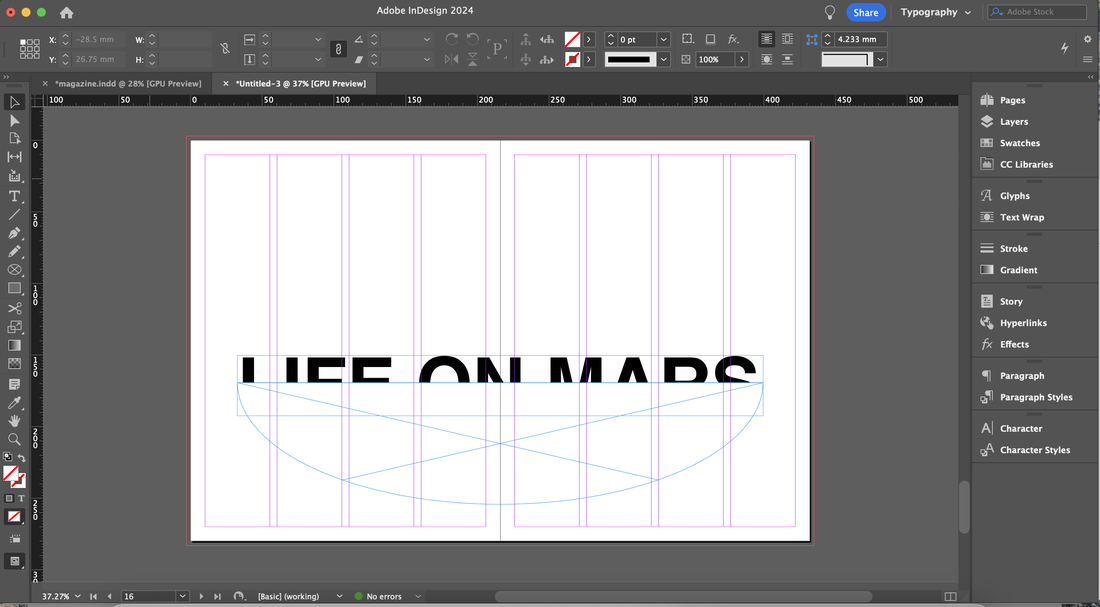Expand the corner shape dropdown
This screenshot has height=607, width=1100.
click(880, 60)
